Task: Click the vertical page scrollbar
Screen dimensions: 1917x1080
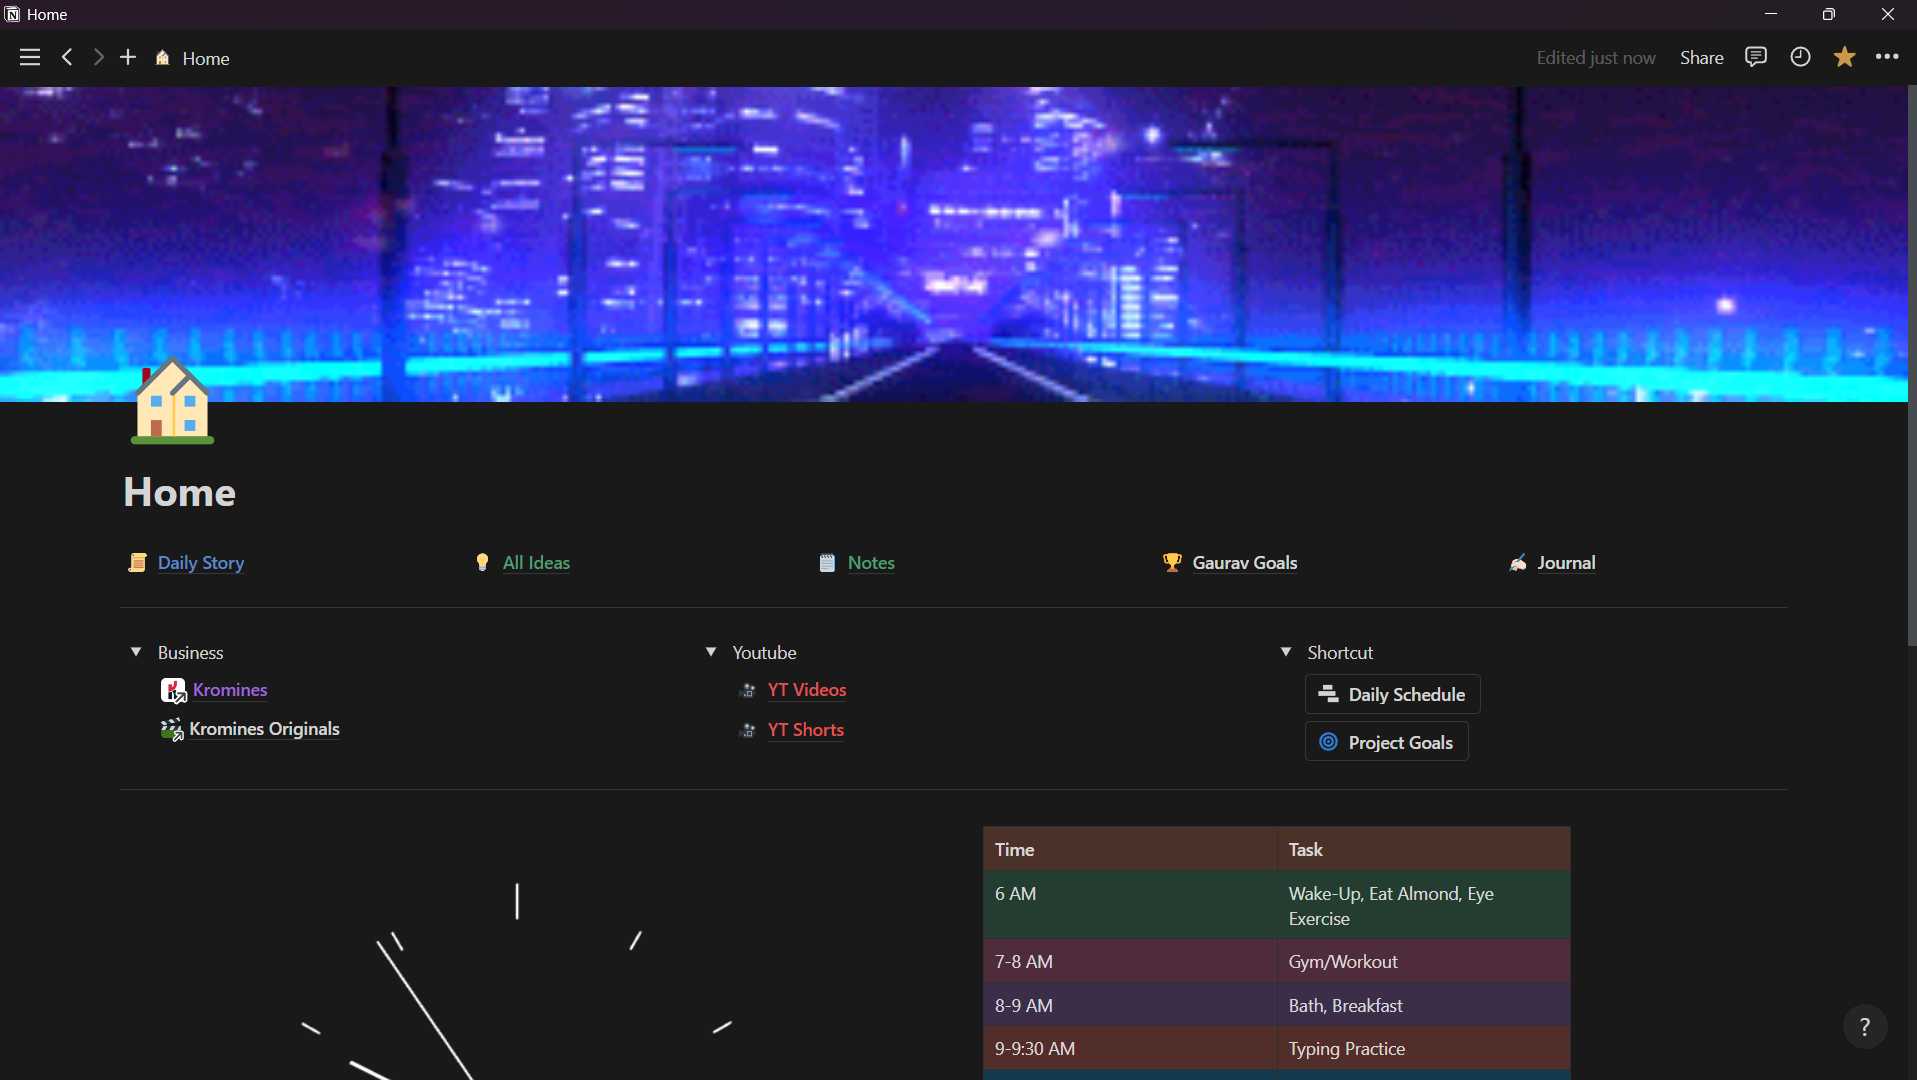Action: (1912, 366)
